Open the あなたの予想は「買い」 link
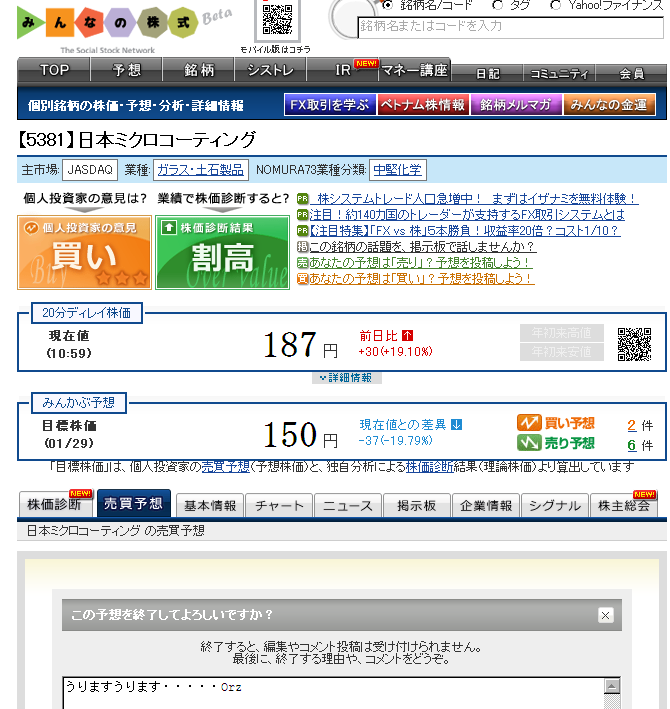Viewport: 670px width, 709px height. (x=422, y=279)
